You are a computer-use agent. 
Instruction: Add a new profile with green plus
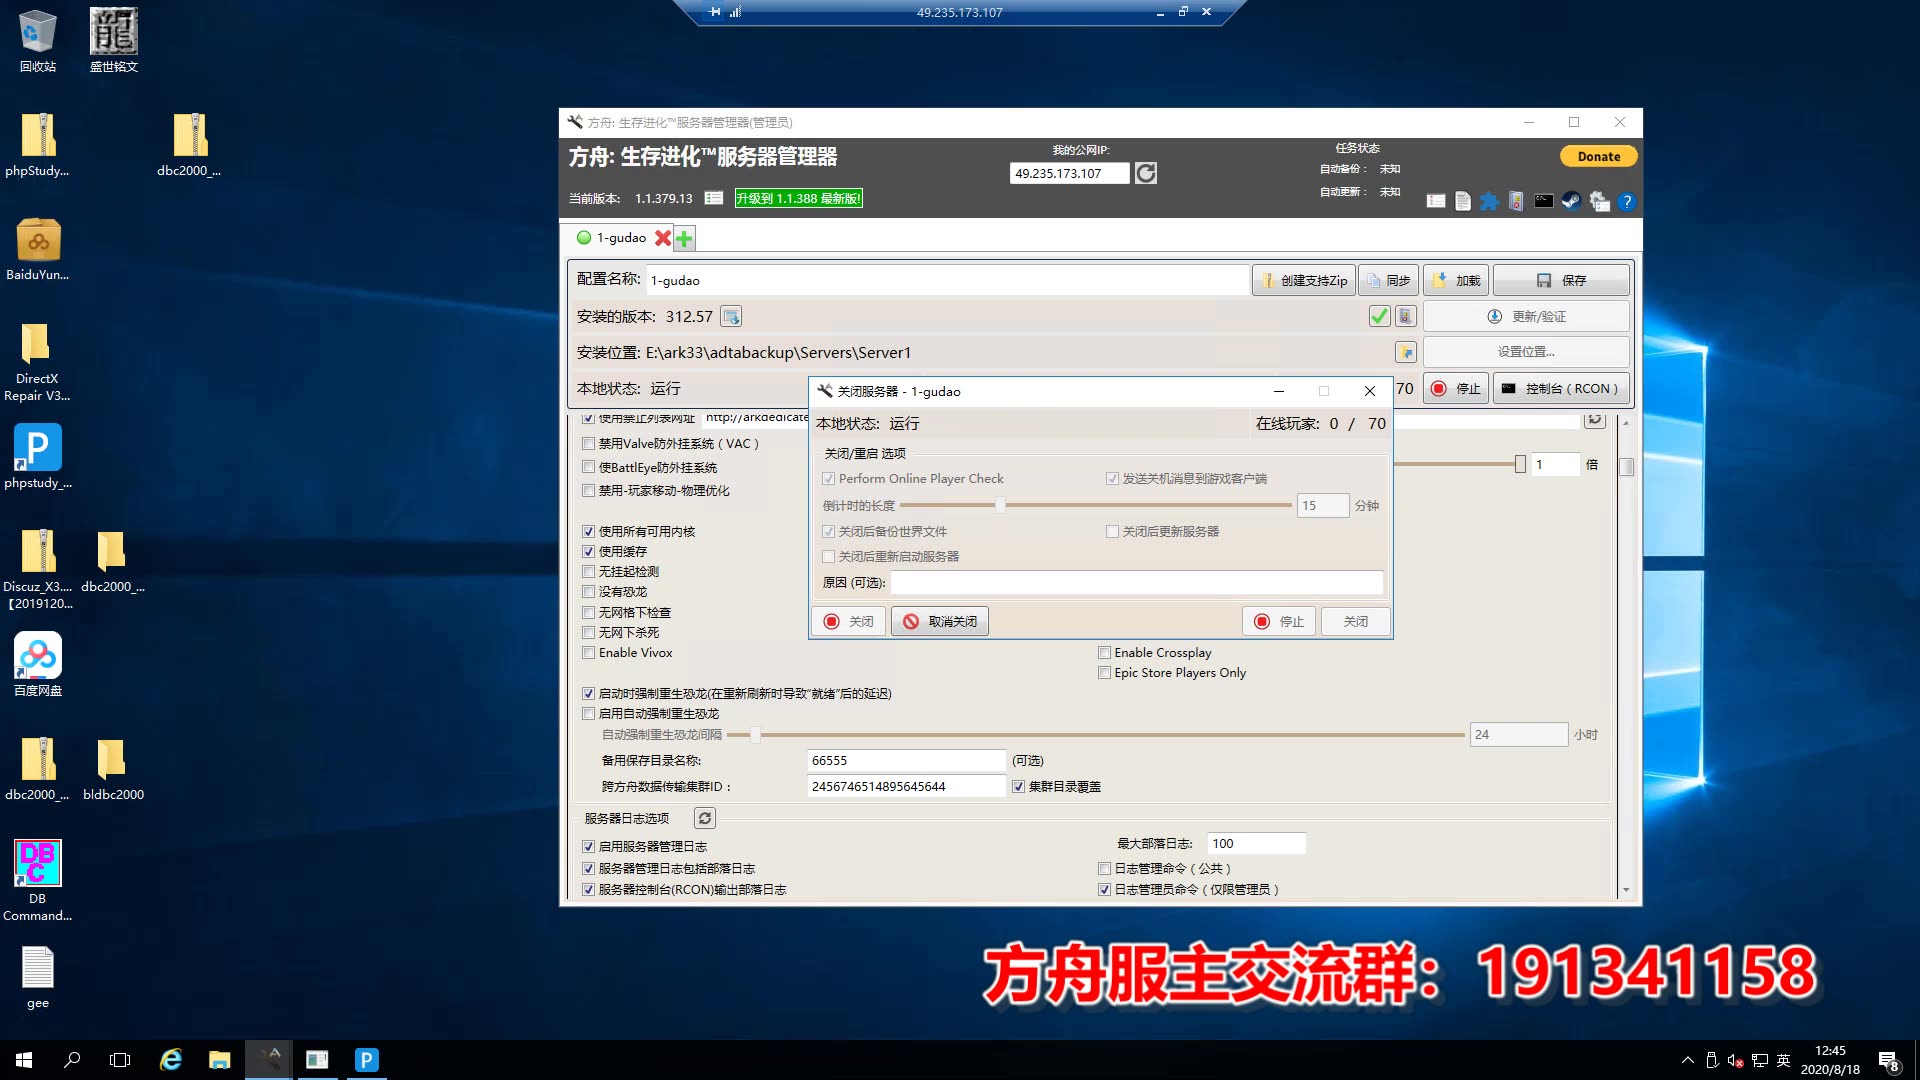pos(684,238)
